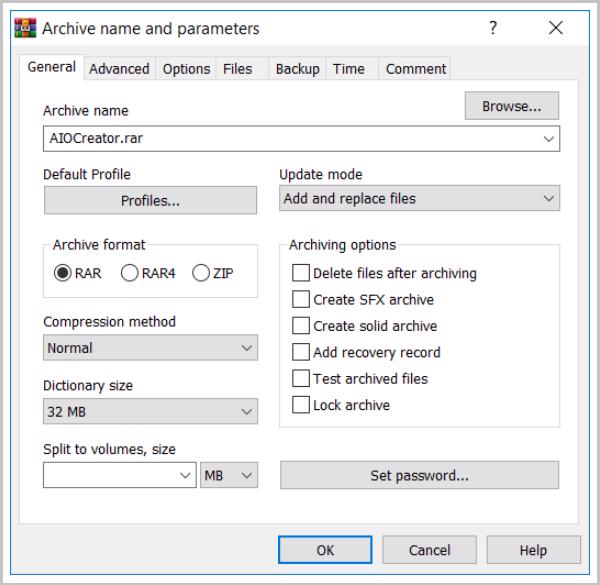The image size is (600, 585).
Task: Choose ZIP archive format
Action: point(200,273)
